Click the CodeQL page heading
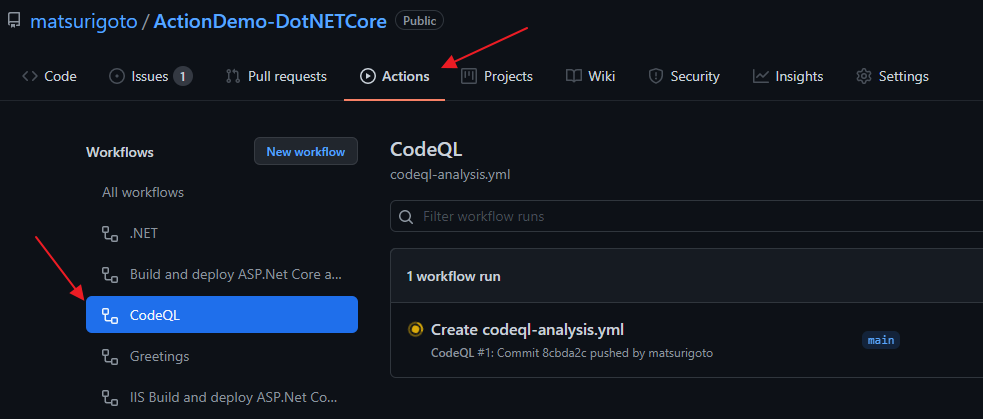 coord(426,150)
